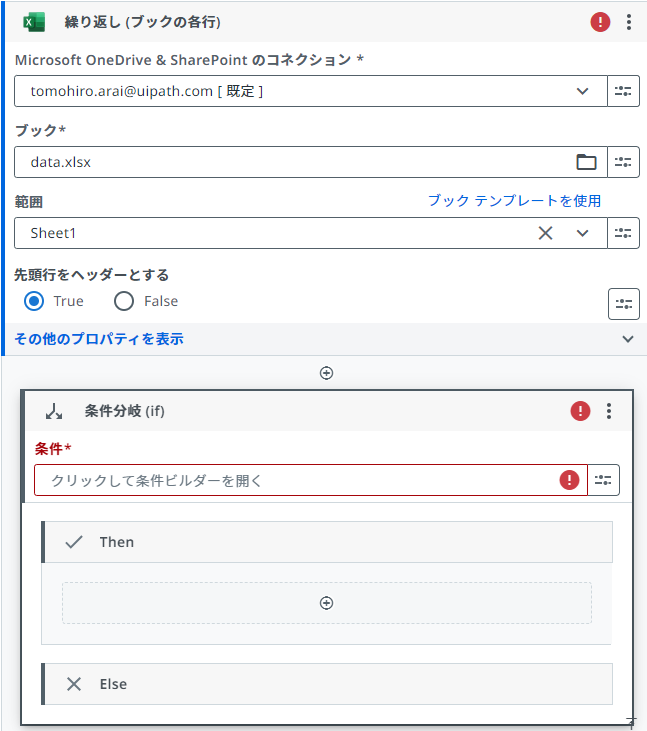Click the branch icon of the If activity (条件分岐)
Image resolution: width=647 pixels, height=731 pixels.
54,411
